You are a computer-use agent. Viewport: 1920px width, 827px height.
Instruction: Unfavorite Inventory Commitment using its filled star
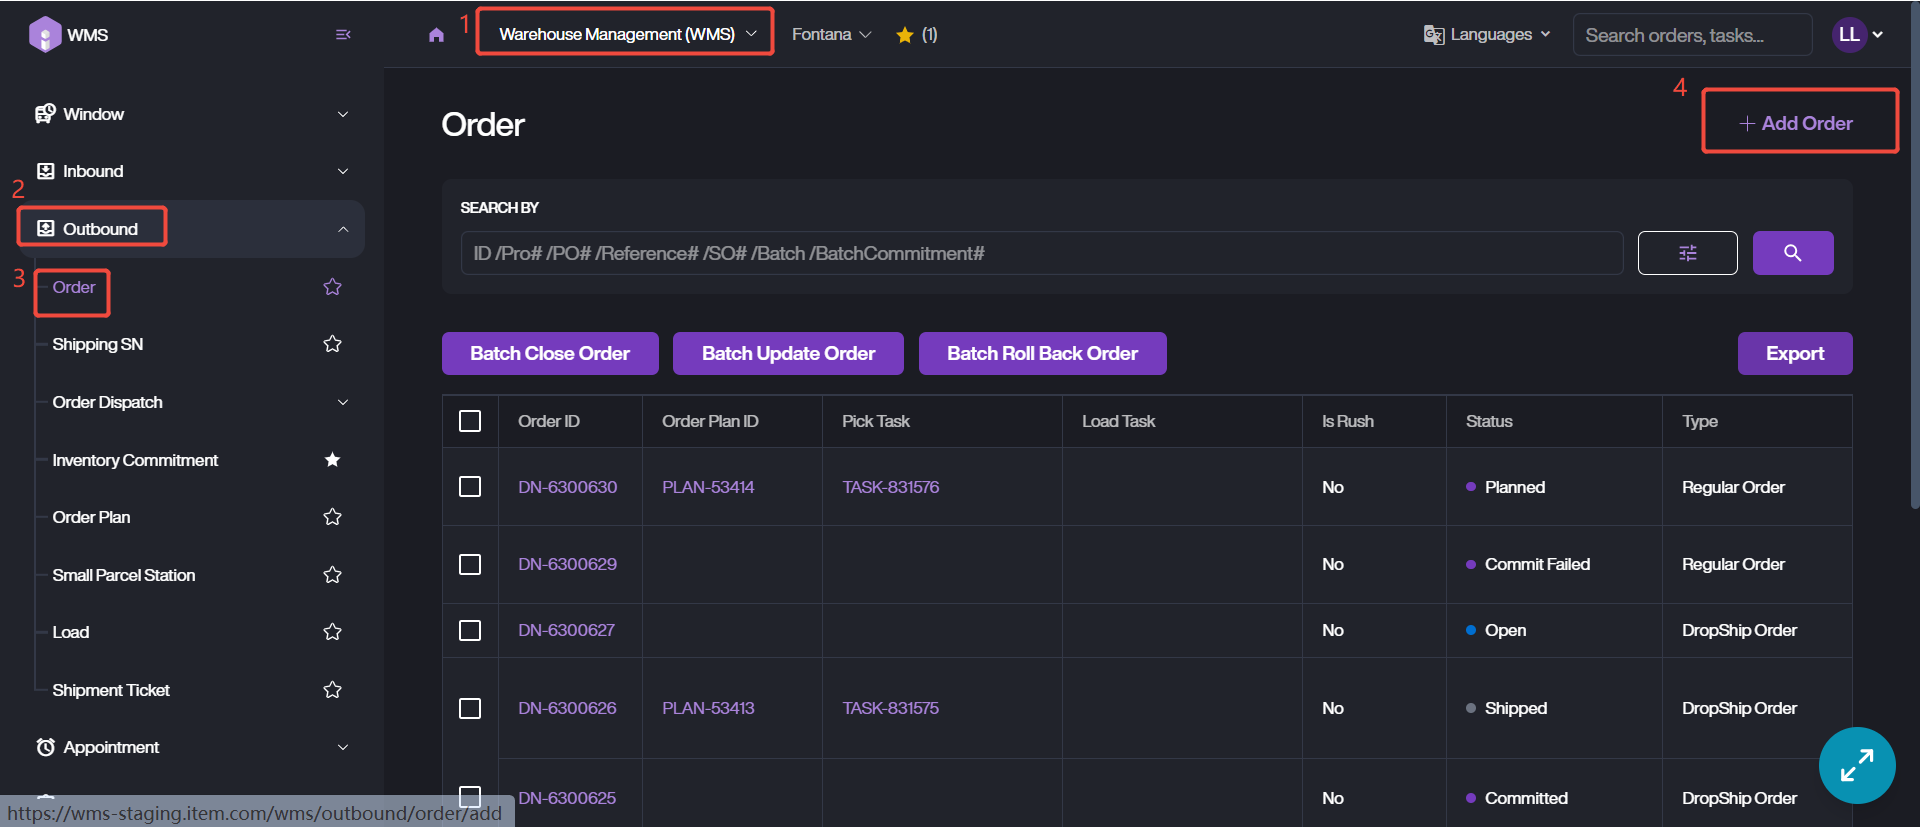pyautogui.click(x=333, y=460)
